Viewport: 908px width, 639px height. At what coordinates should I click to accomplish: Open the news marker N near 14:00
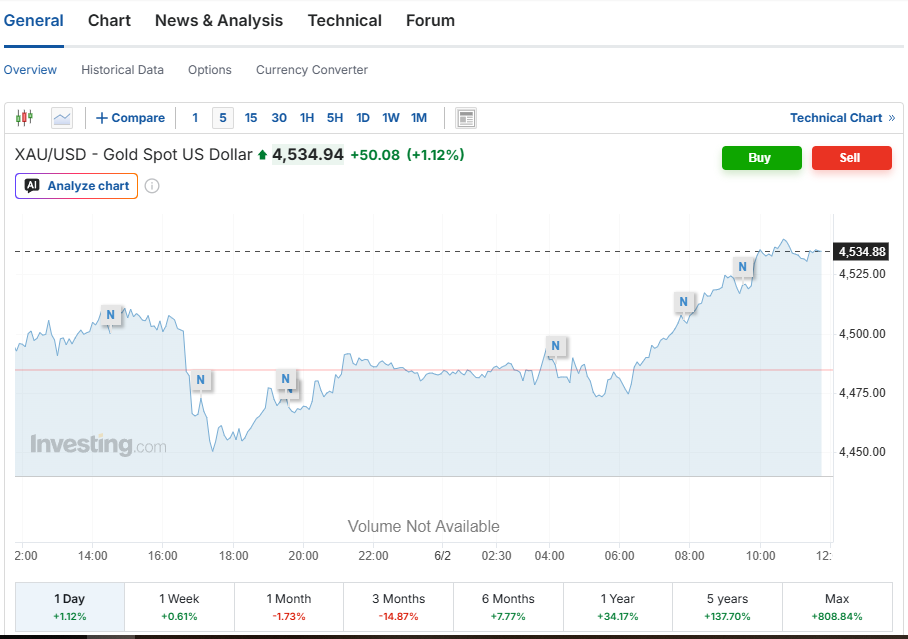[111, 315]
